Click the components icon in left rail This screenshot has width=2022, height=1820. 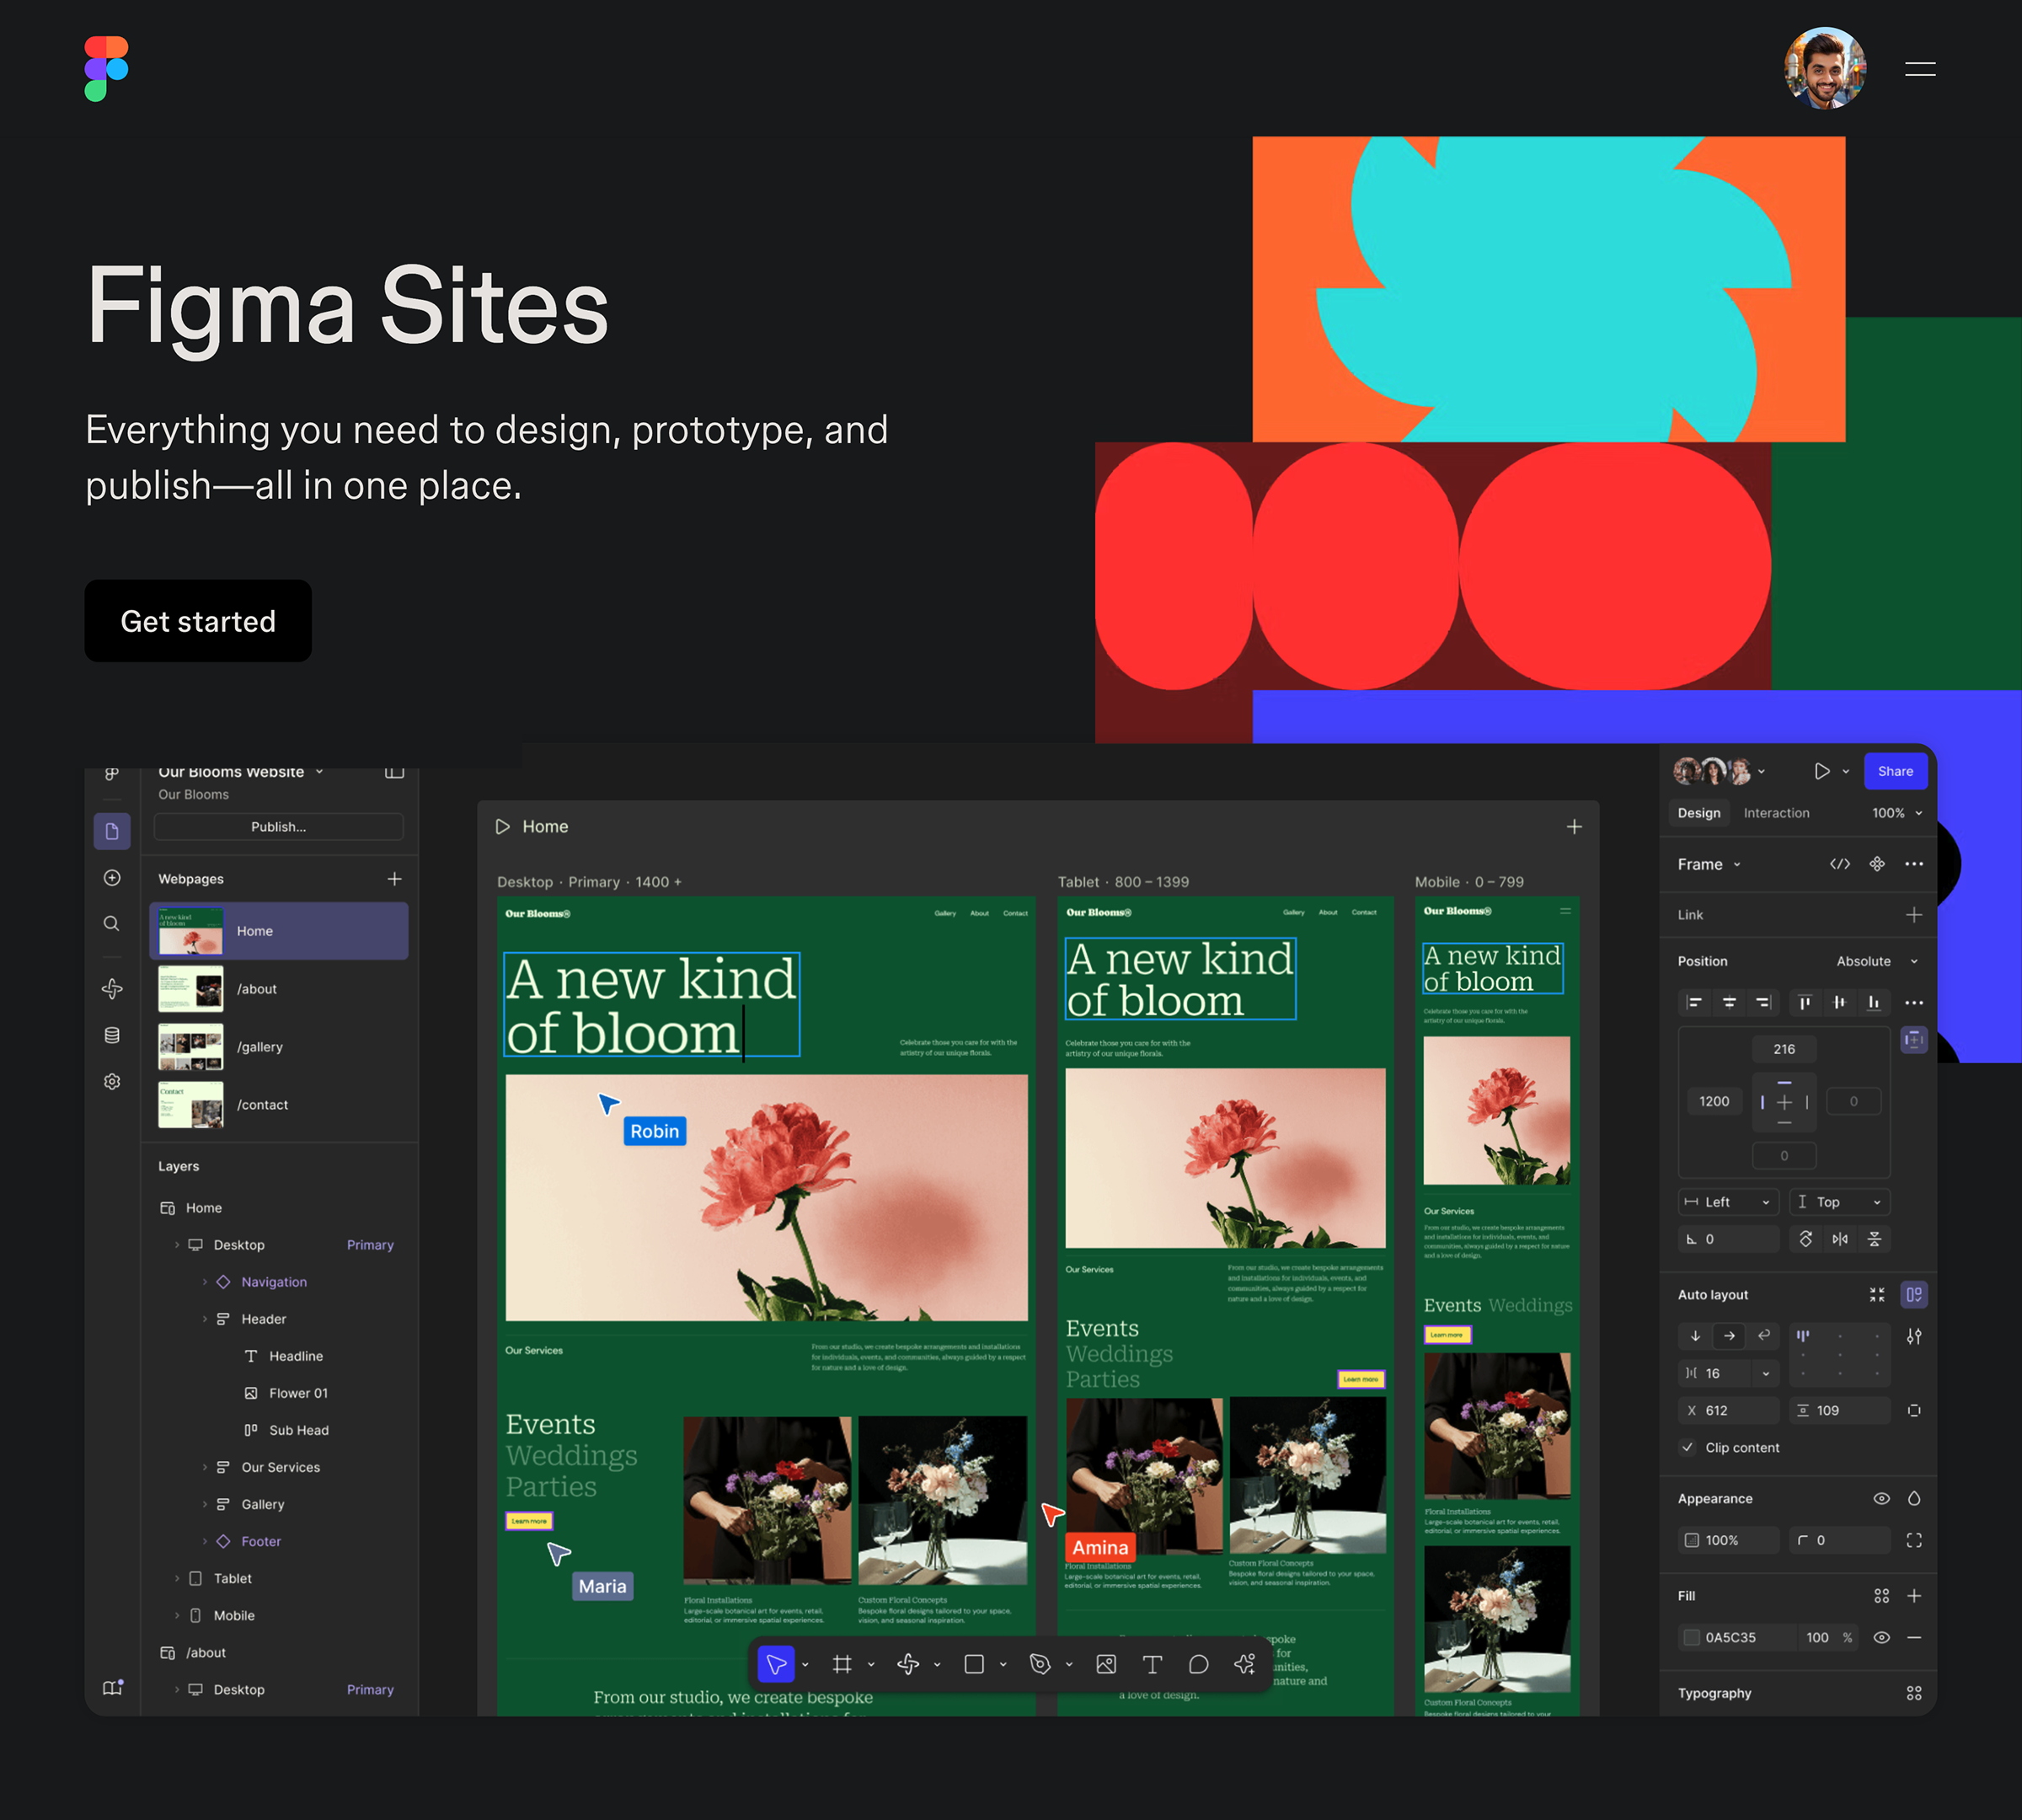pyautogui.click(x=112, y=989)
